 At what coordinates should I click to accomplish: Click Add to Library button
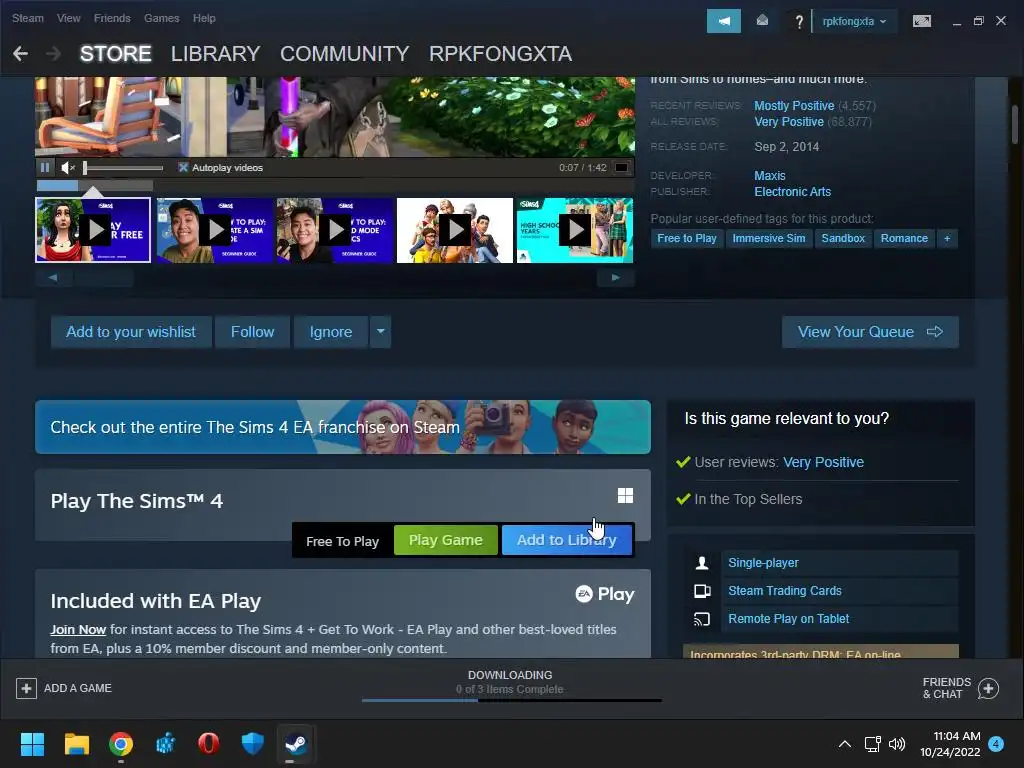566,540
